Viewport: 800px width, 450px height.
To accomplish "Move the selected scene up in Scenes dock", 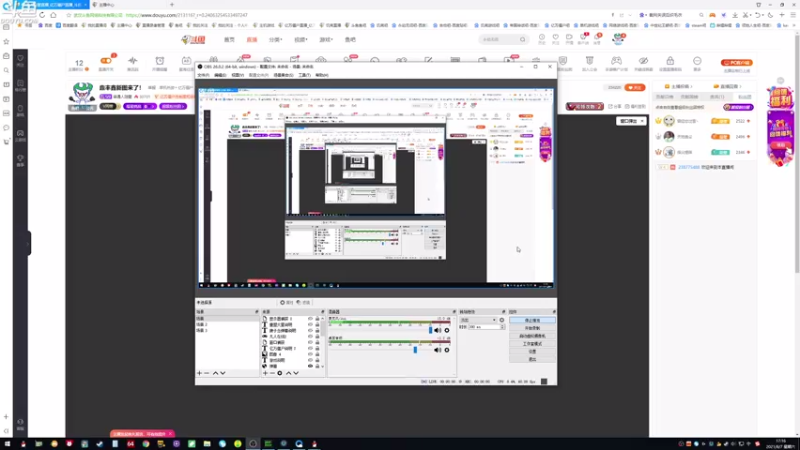I will tap(215, 373).
